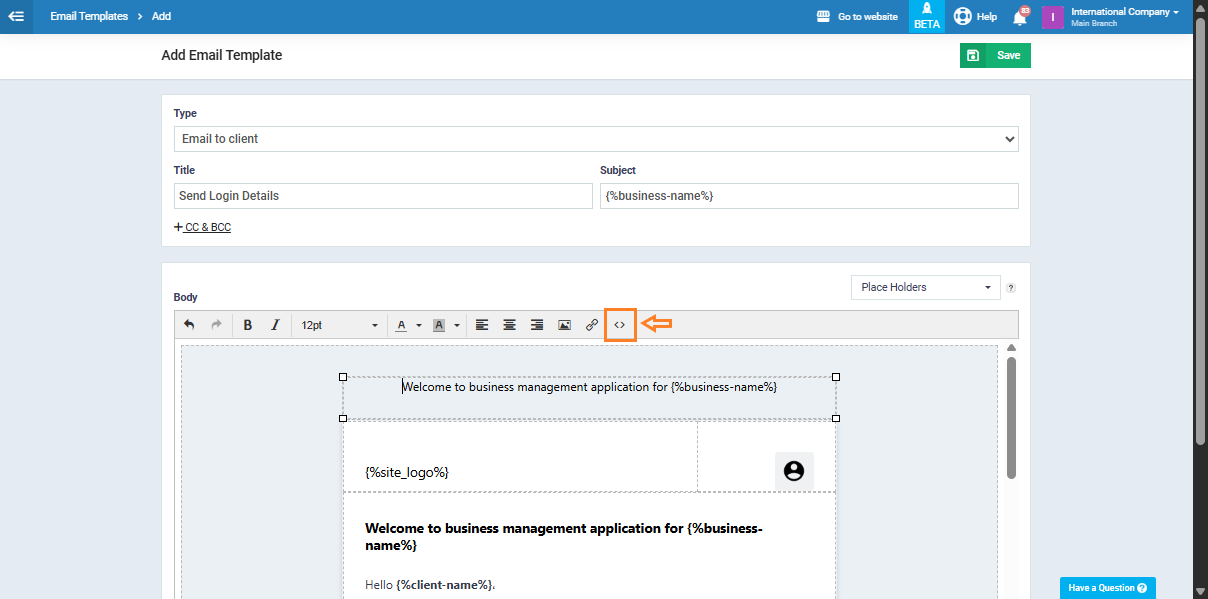Viewport: 1208px width, 599px height.
Task: Center align the text
Action: click(x=509, y=325)
